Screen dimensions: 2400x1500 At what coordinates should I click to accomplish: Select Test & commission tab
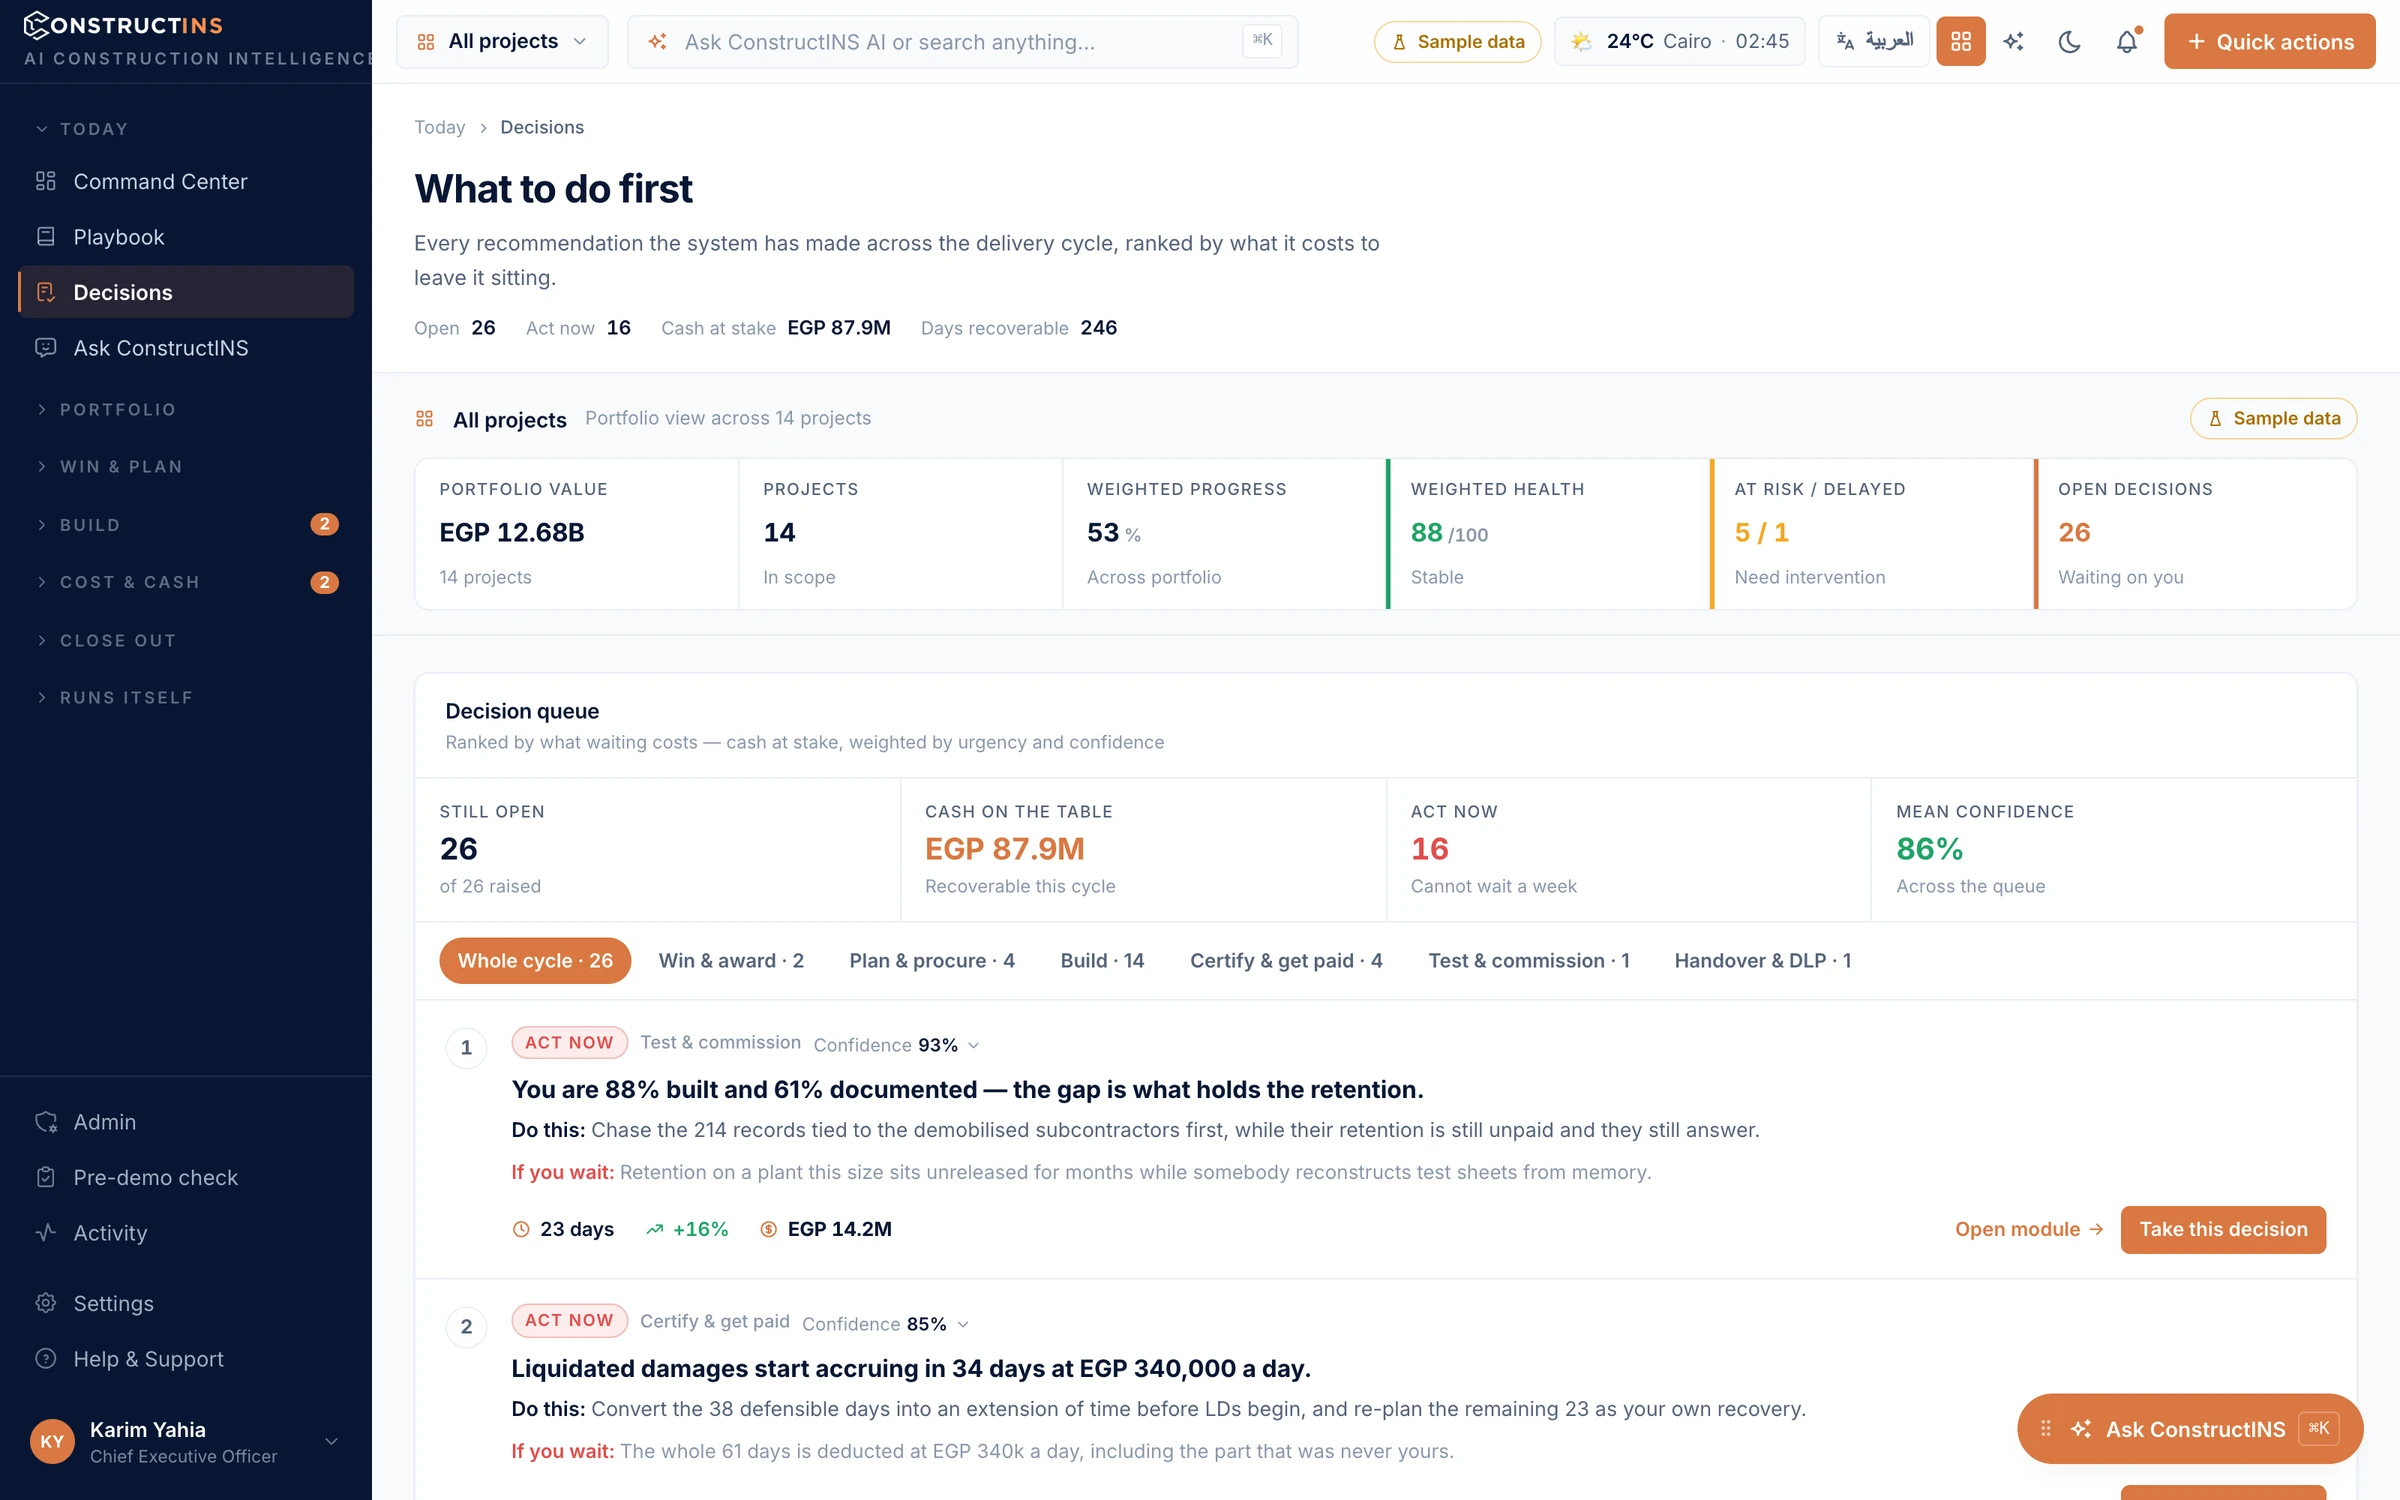(x=1529, y=961)
